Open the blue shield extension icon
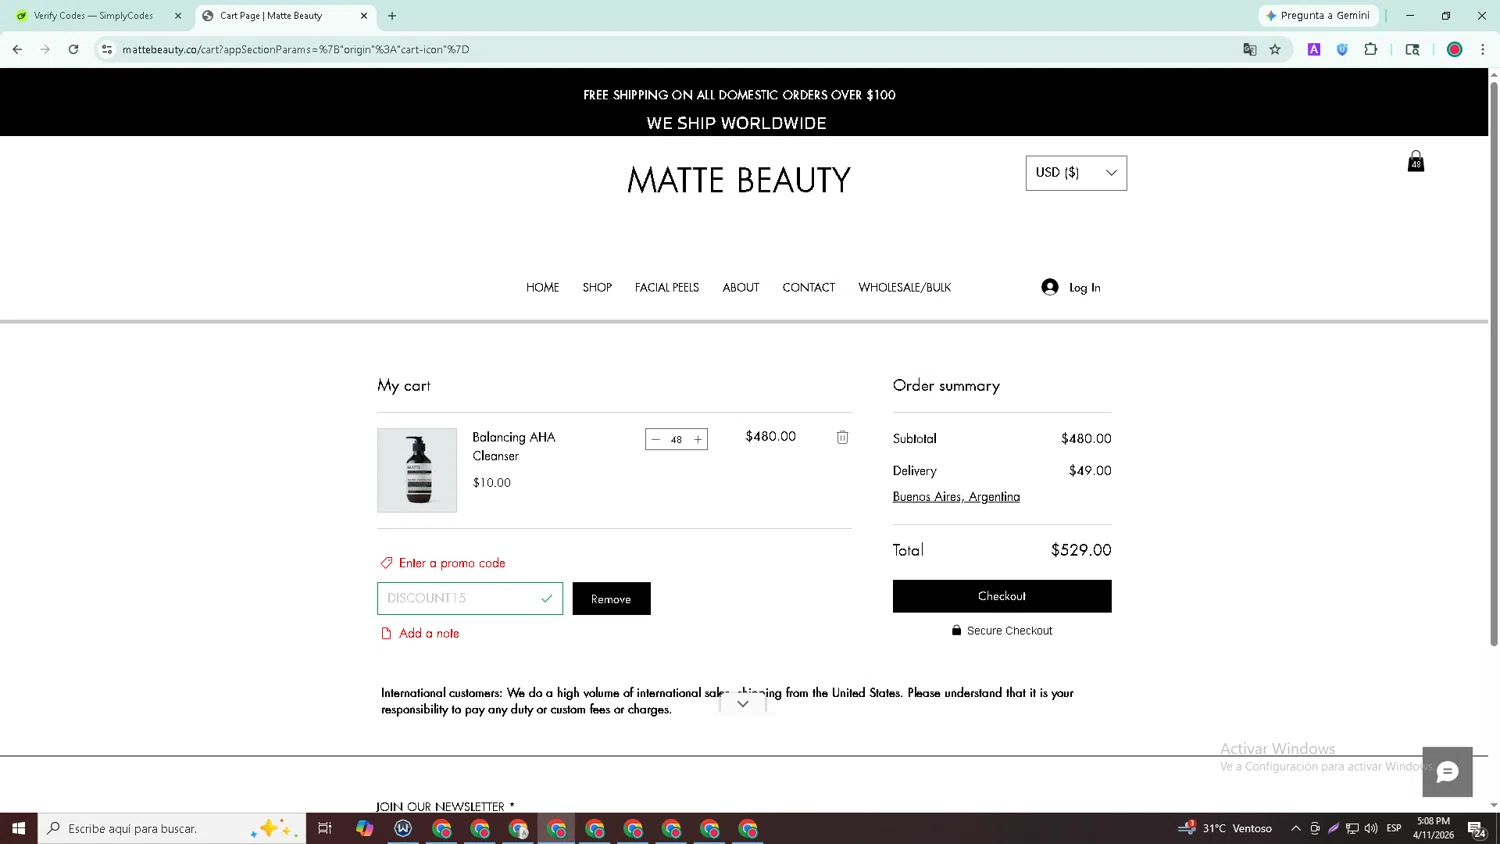The height and width of the screenshot is (844, 1500). click(x=1342, y=49)
